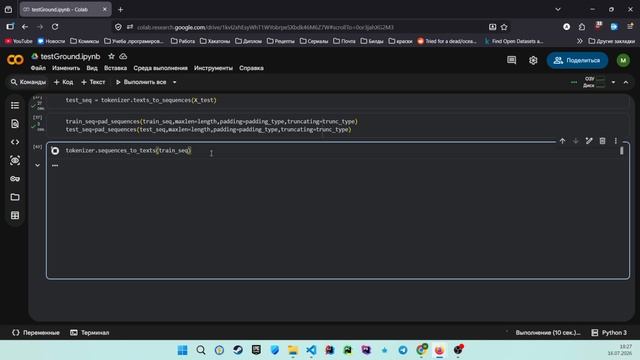Image resolution: width=640 pixels, height=360 pixels.
Task: Select the testGround.ipynb browser tab
Action: coord(65,9)
